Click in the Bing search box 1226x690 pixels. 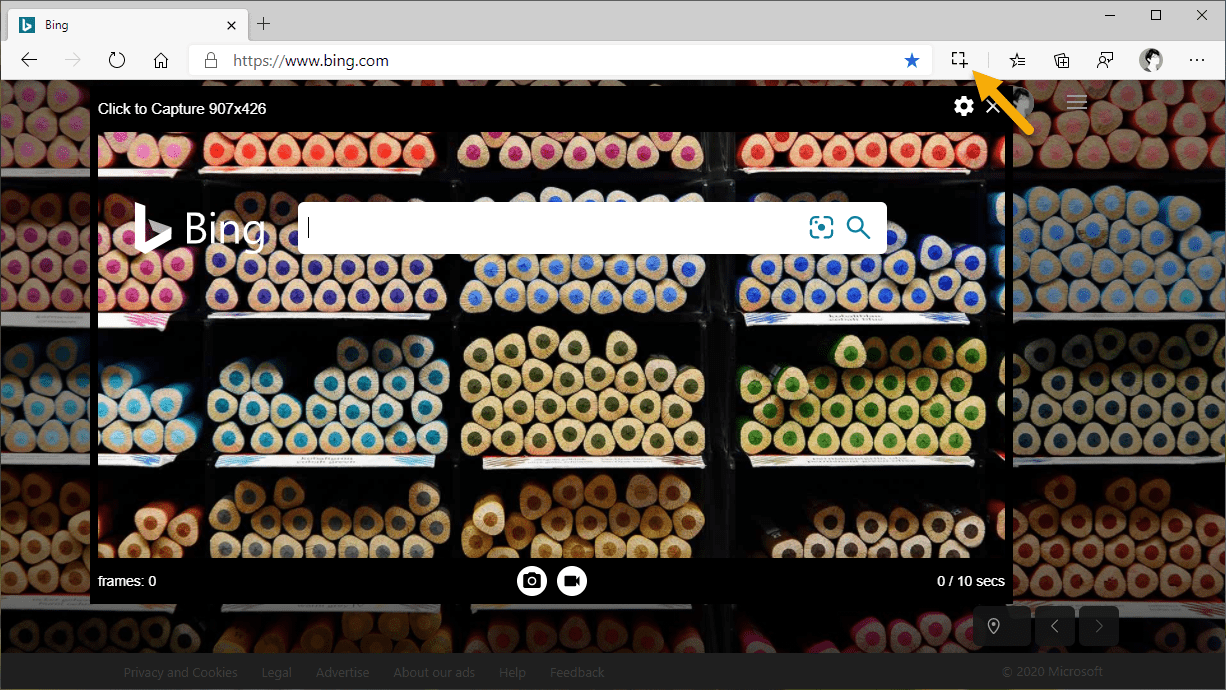[550, 228]
